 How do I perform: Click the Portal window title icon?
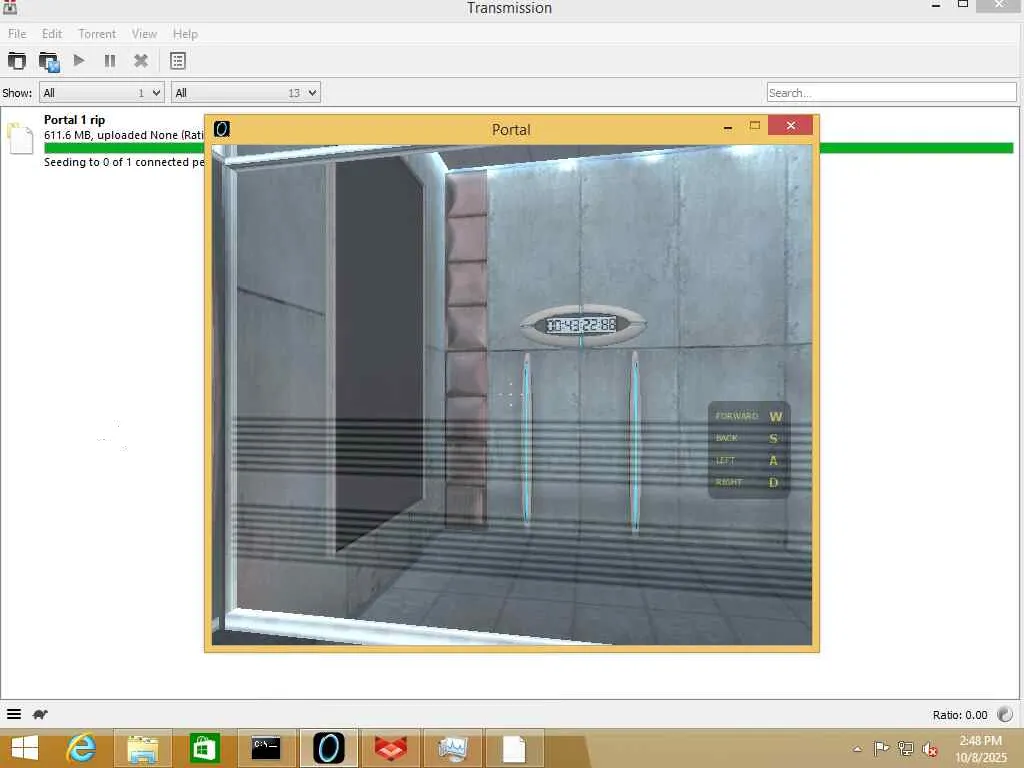(222, 129)
